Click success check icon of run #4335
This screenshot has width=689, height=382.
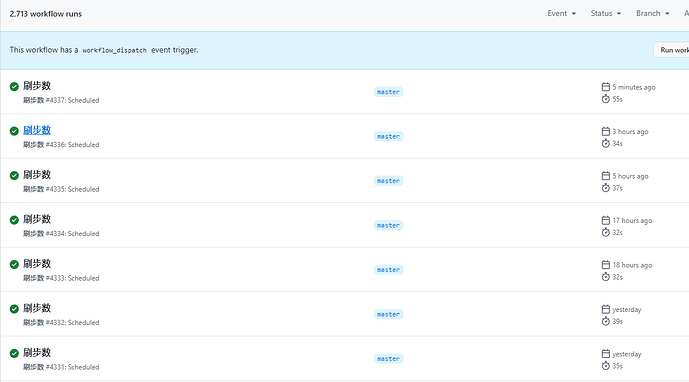[14, 175]
